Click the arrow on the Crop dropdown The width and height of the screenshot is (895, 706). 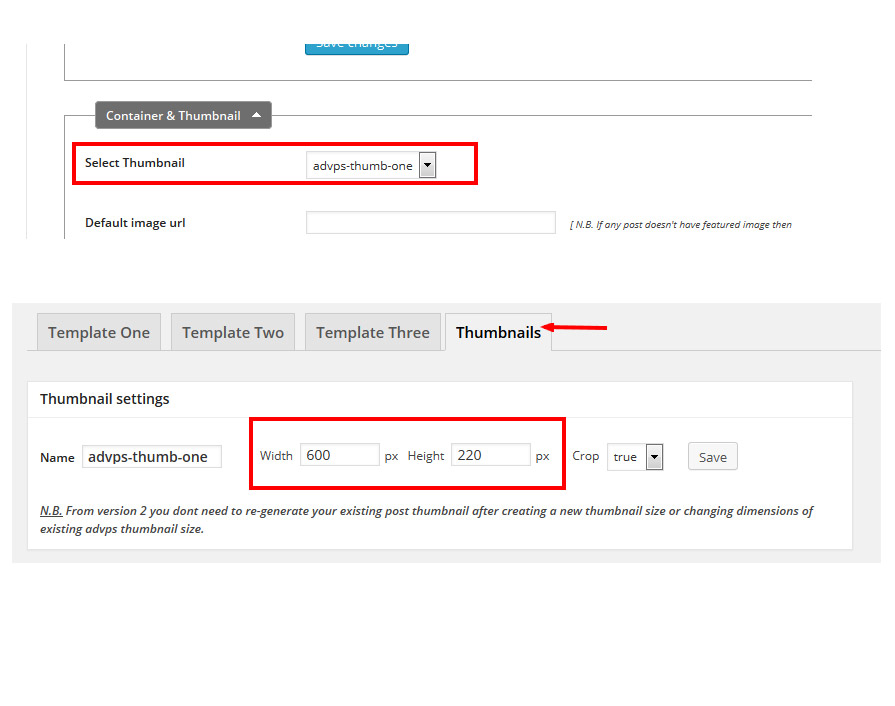tap(654, 457)
